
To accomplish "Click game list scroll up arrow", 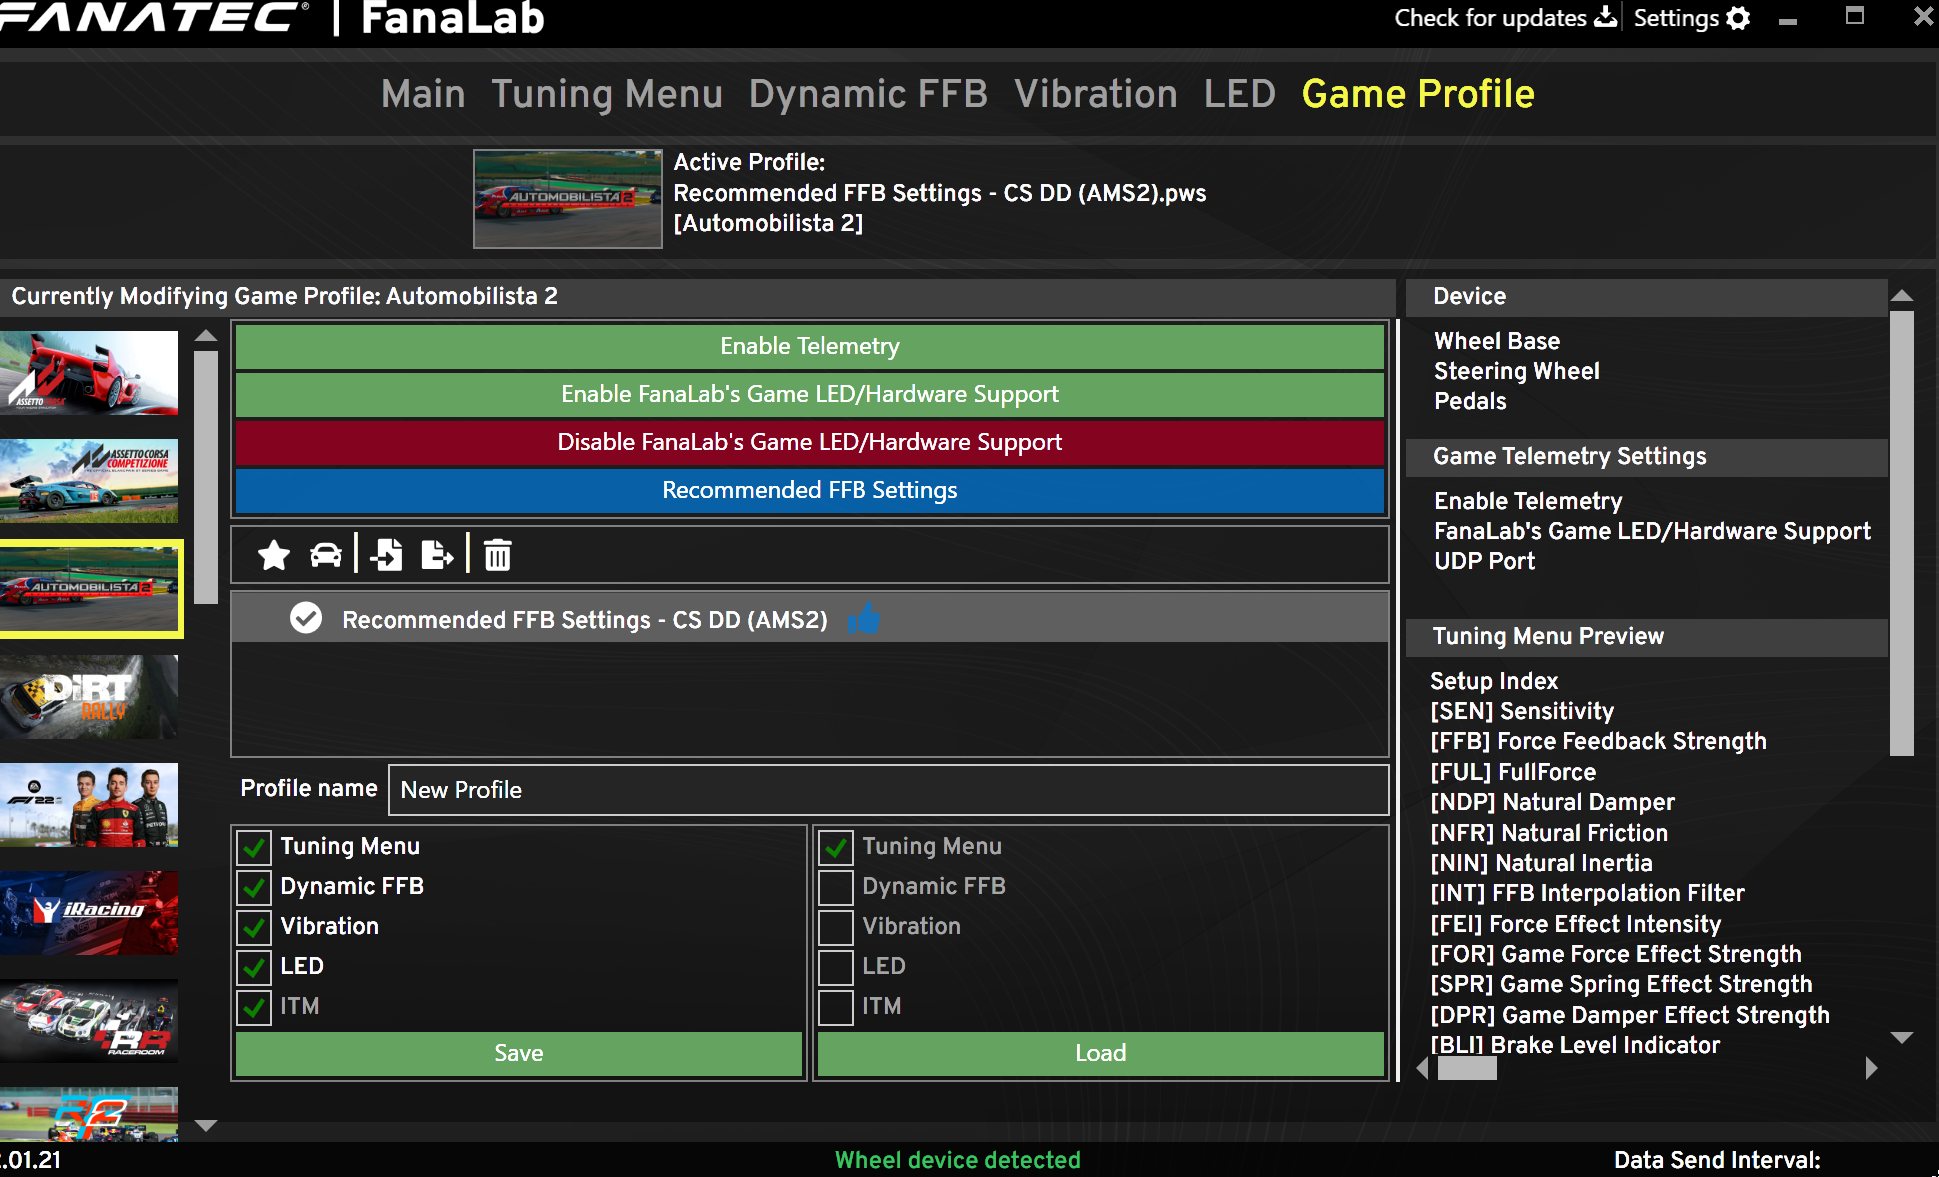I will click(206, 336).
